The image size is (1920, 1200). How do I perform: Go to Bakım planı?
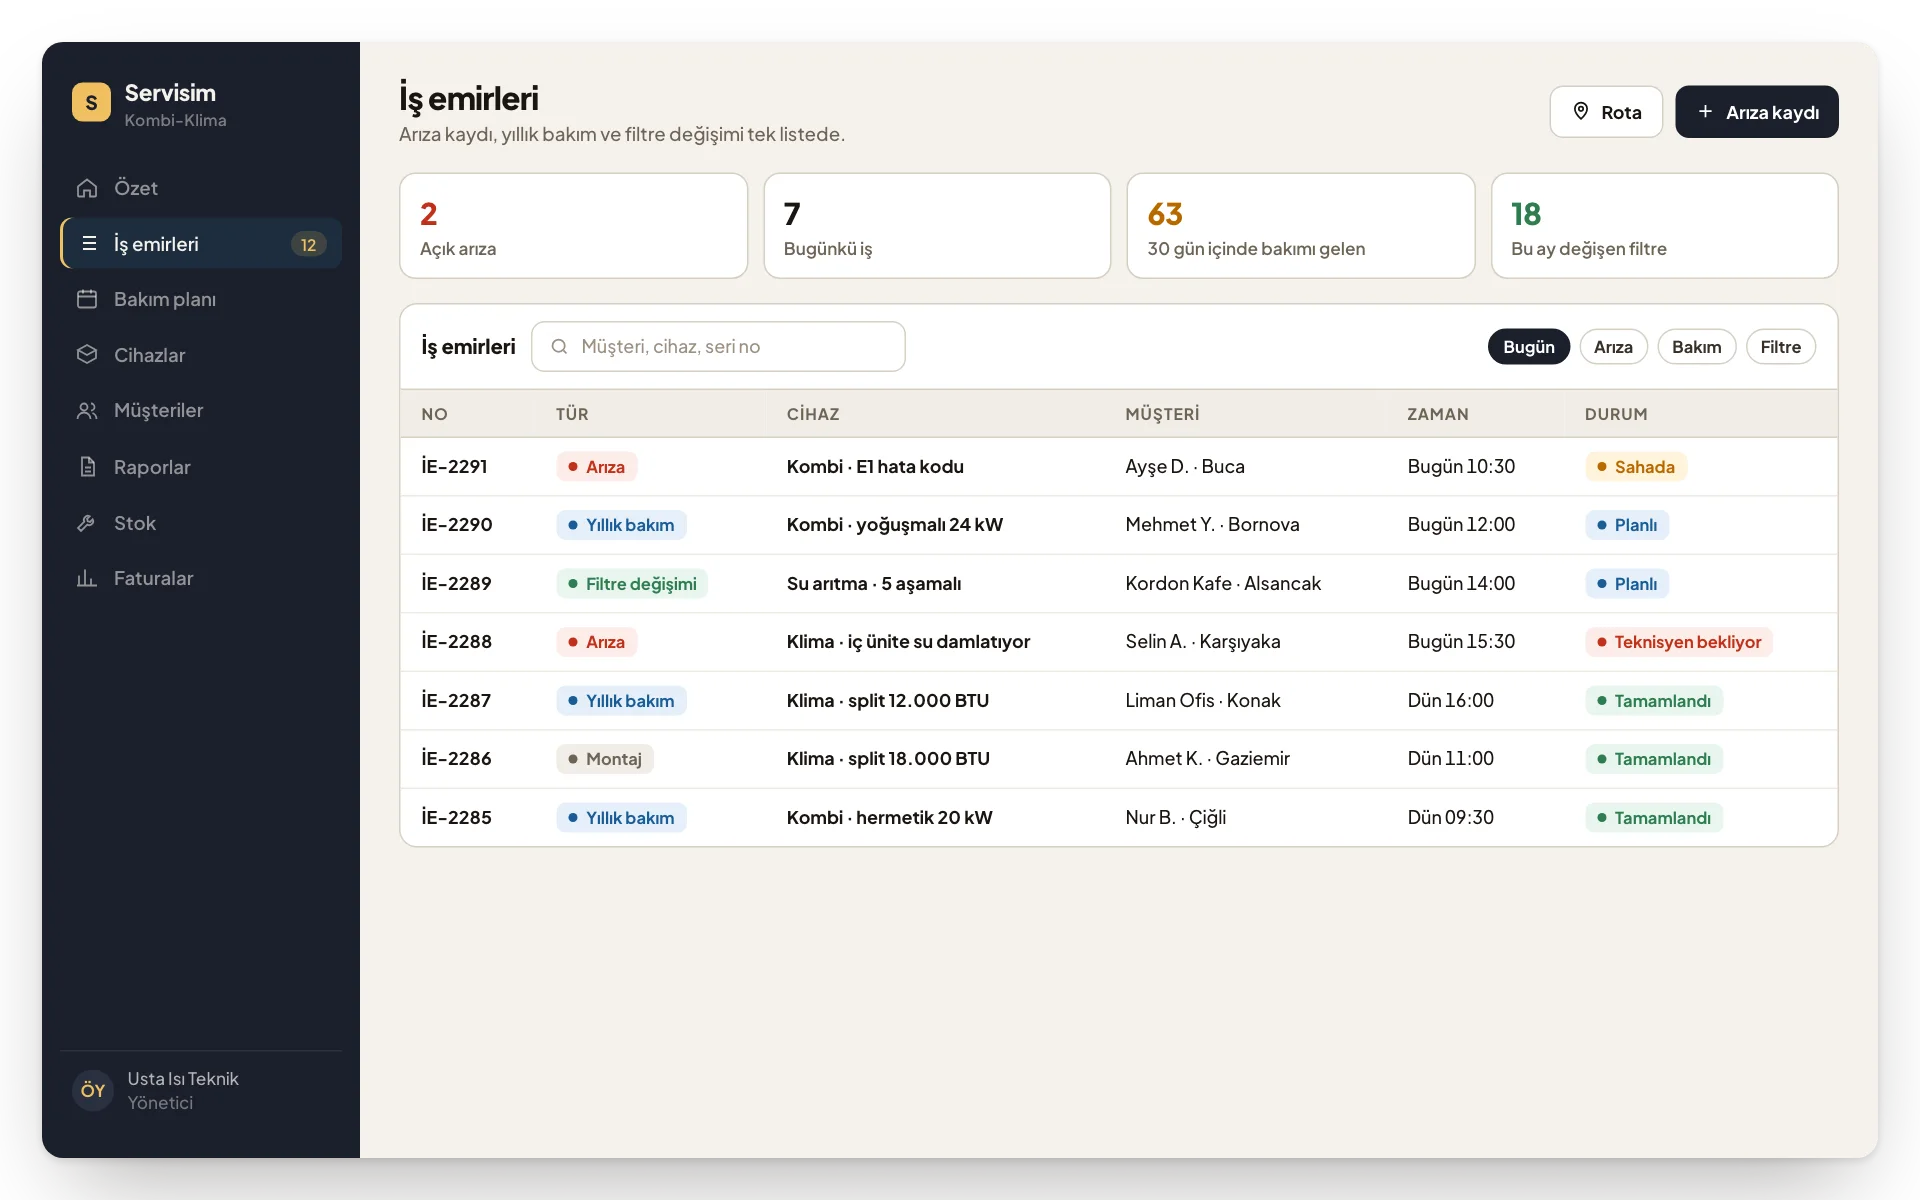click(201, 299)
